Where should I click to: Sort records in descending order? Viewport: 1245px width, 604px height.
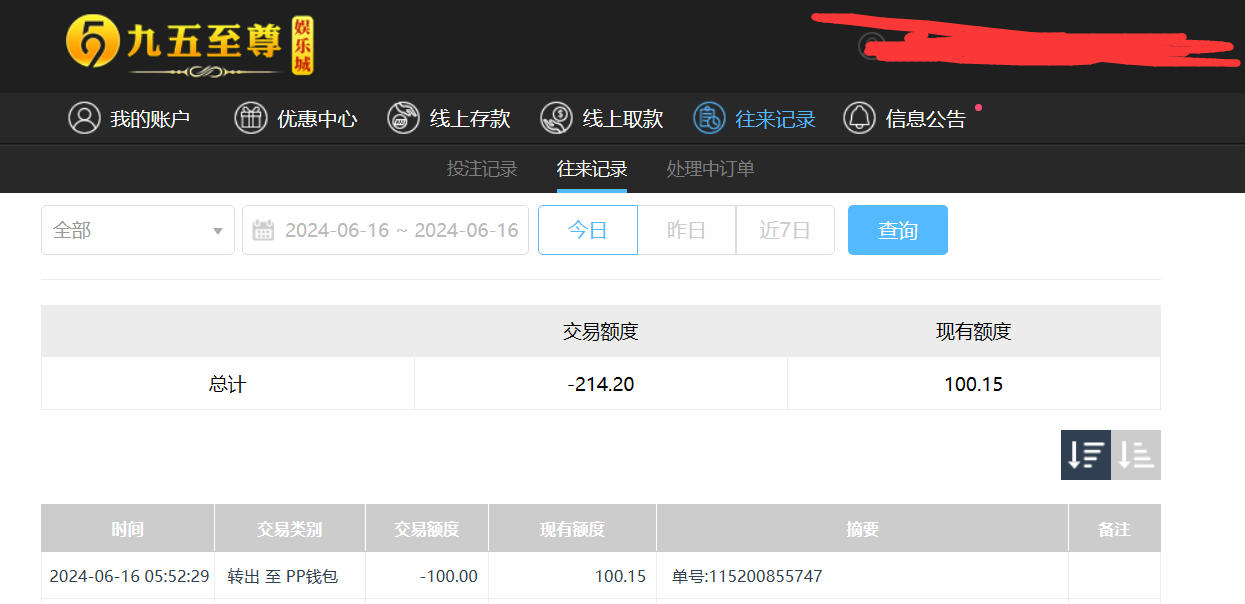1085,455
